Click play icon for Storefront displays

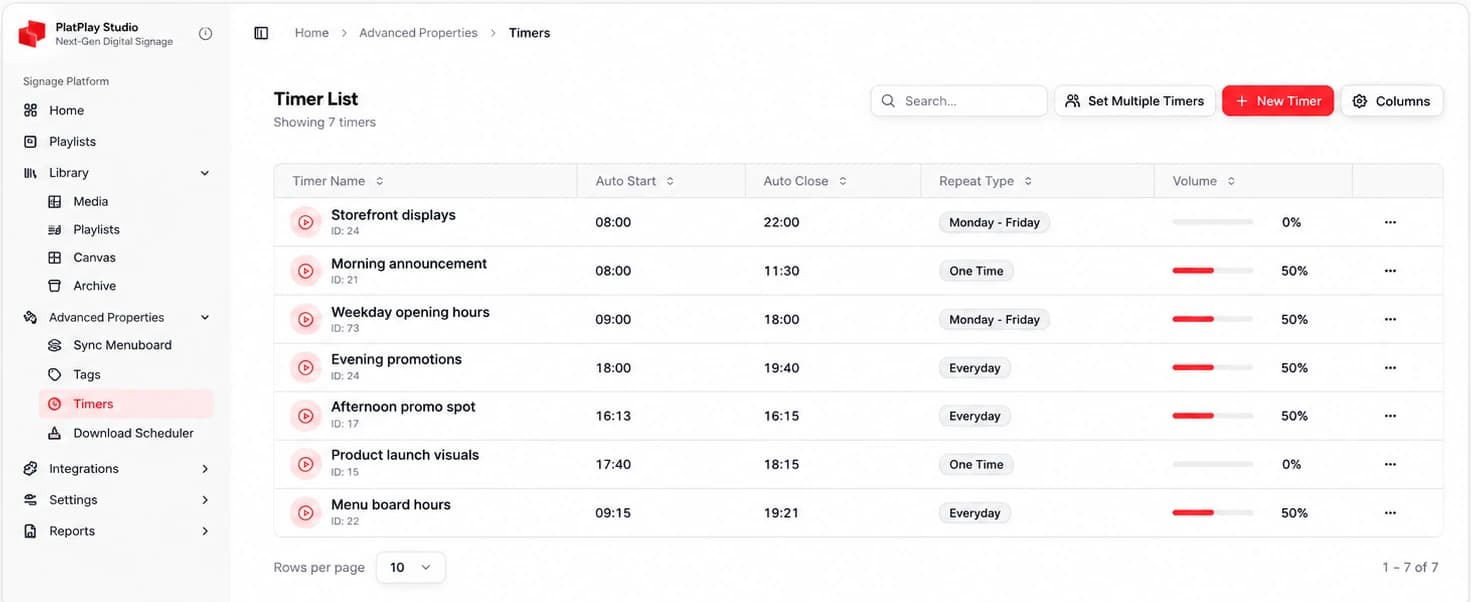click(305, 222)
